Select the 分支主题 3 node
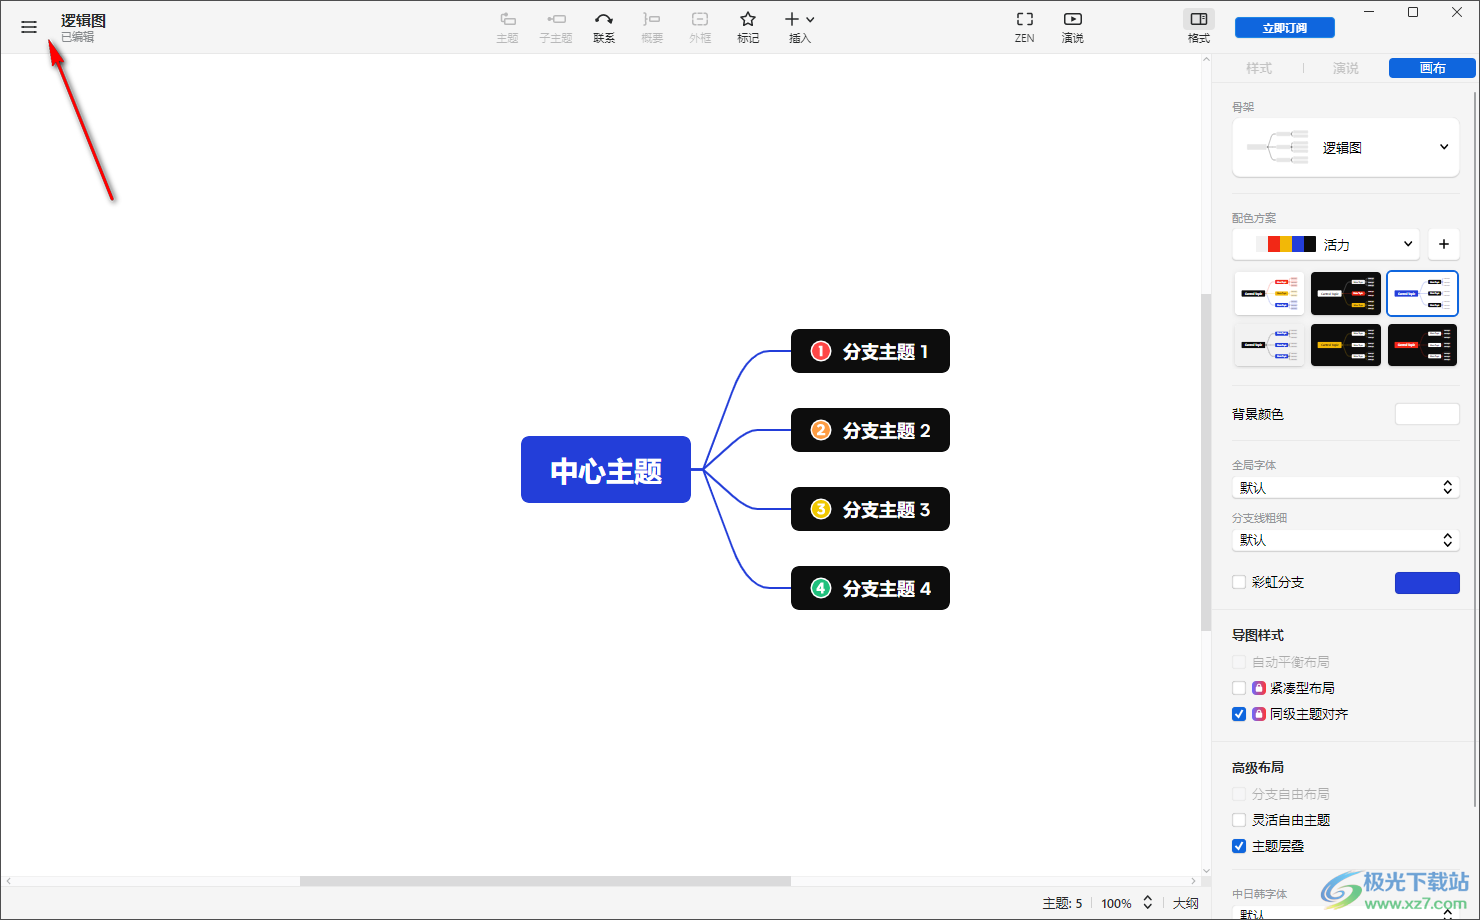 [x=870, y=509]
